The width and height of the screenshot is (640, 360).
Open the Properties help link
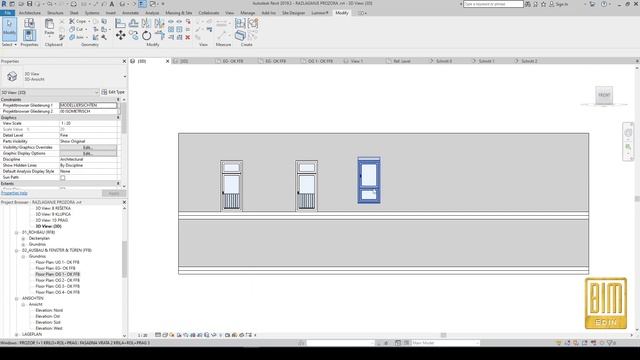(14, 193)
